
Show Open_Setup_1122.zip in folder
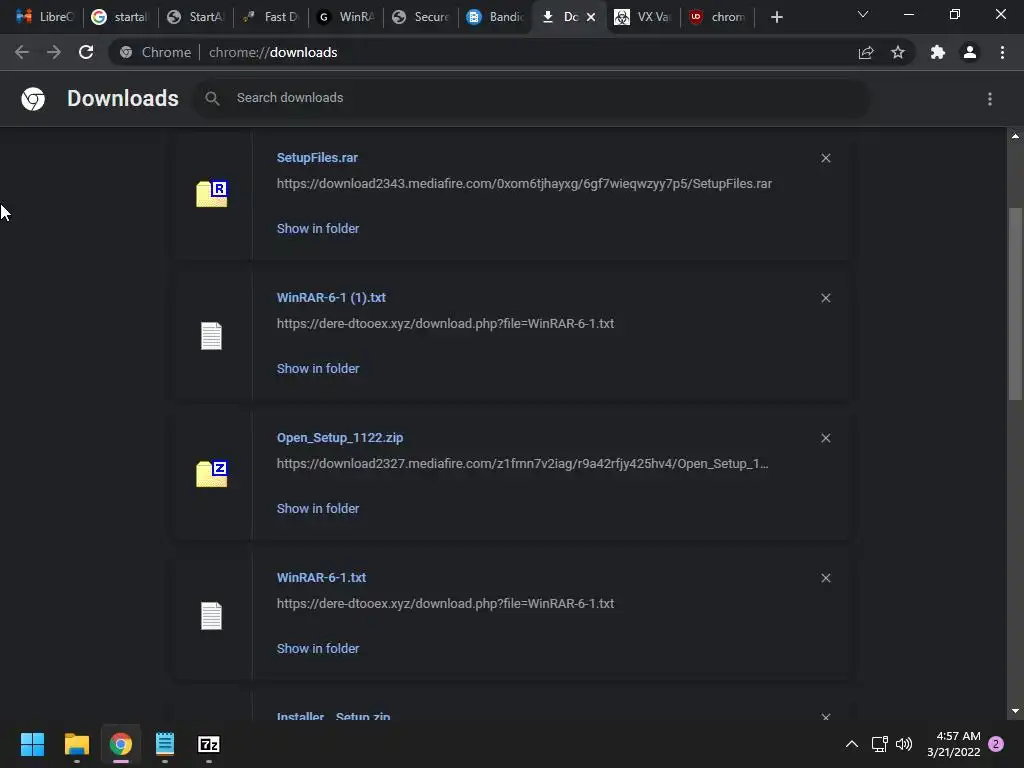318,508
